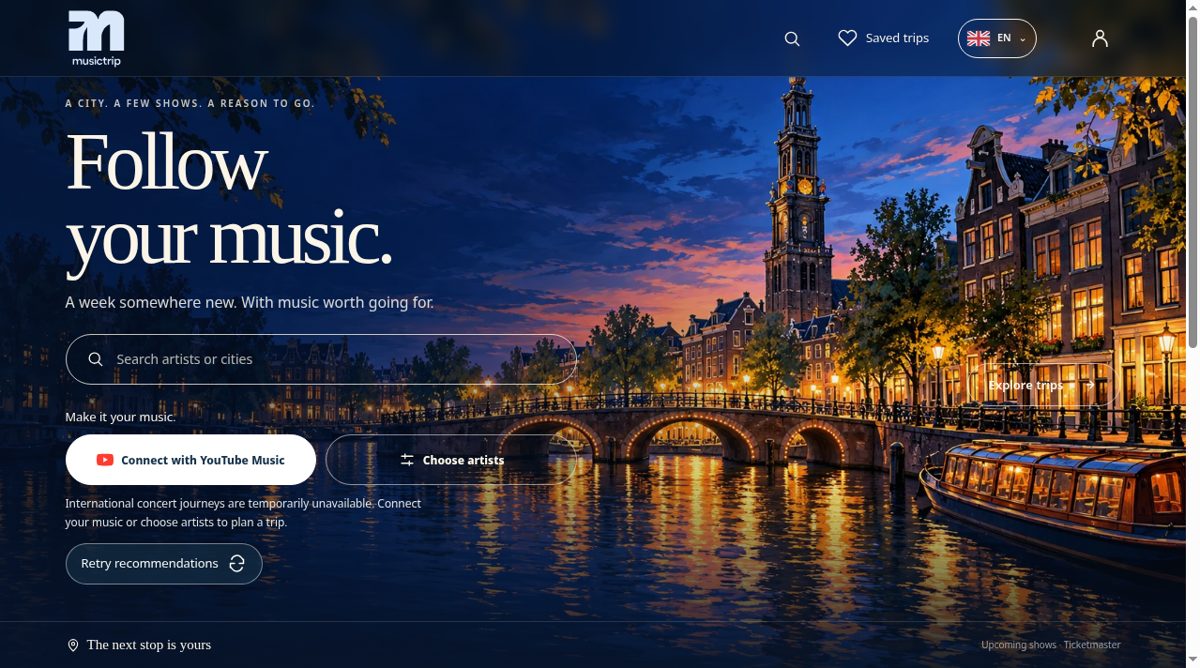Click the Explore trips button
1200x668 pixels.
1042,385
